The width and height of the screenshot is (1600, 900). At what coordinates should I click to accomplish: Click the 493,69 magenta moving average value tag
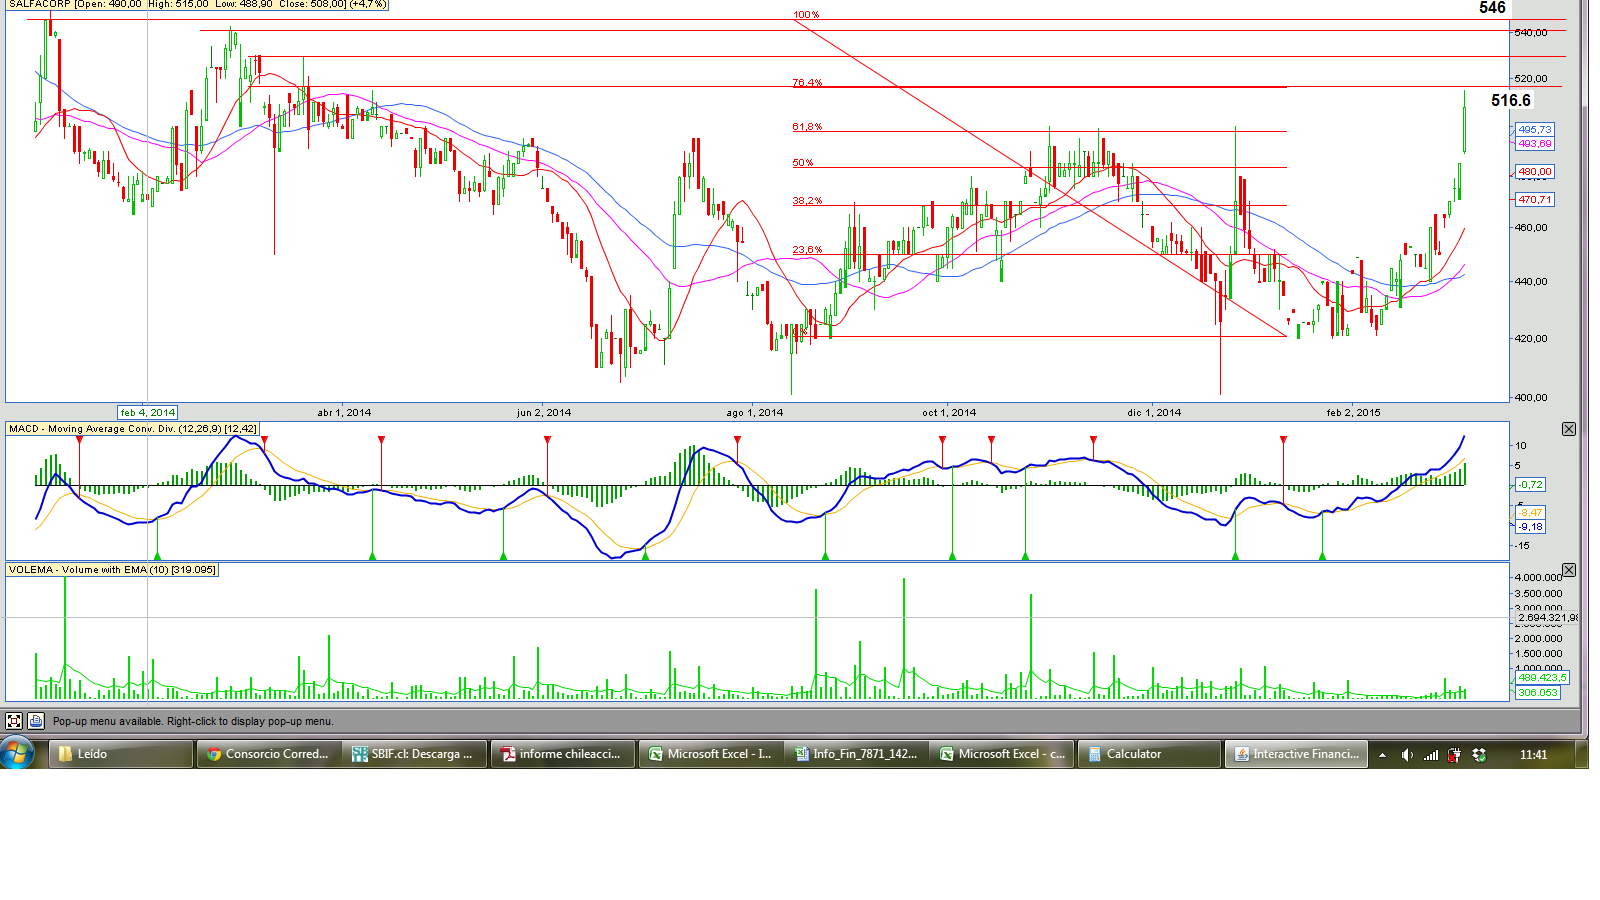pyautogui.click(x=1535, y=144)
